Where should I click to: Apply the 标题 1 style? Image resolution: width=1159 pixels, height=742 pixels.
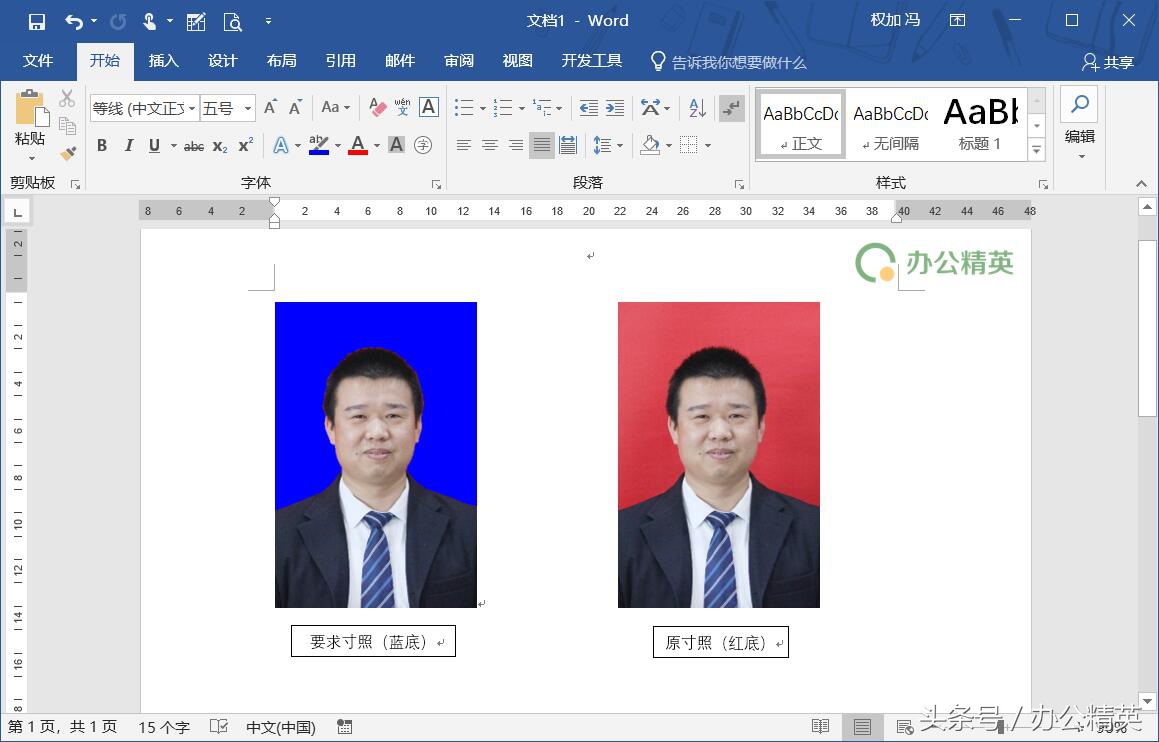pyautogui.click(x=979, y=122)
